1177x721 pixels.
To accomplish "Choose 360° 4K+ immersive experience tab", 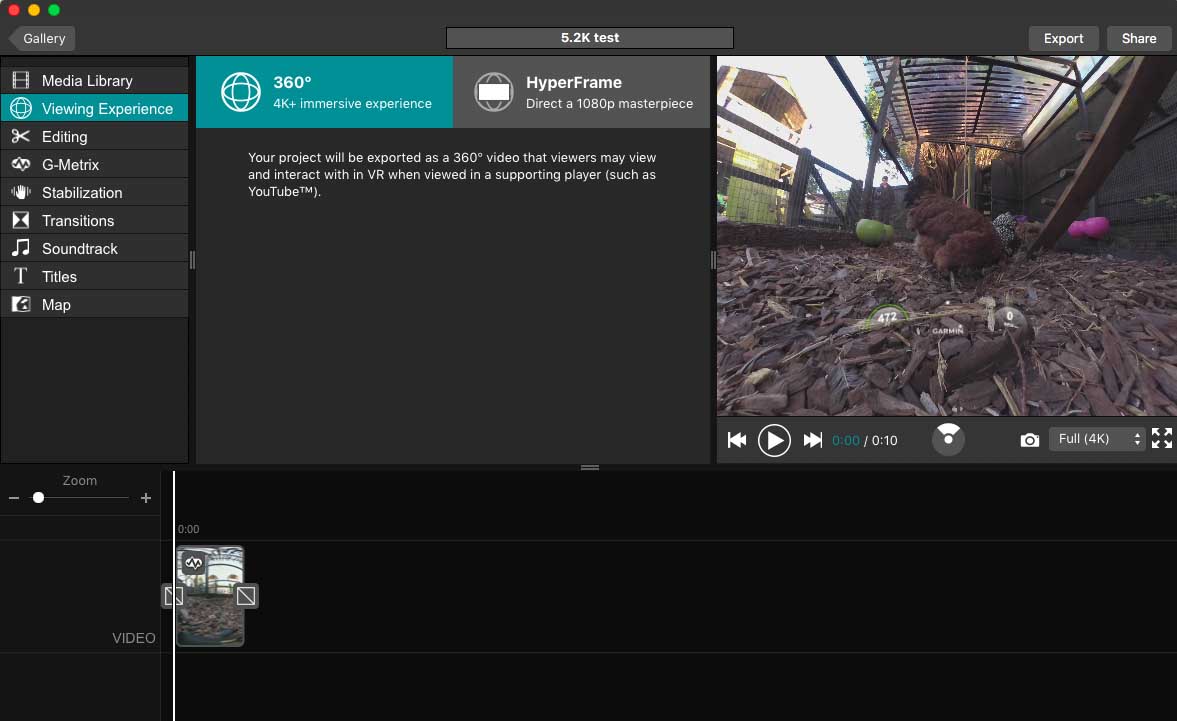I will click(324, 92).
